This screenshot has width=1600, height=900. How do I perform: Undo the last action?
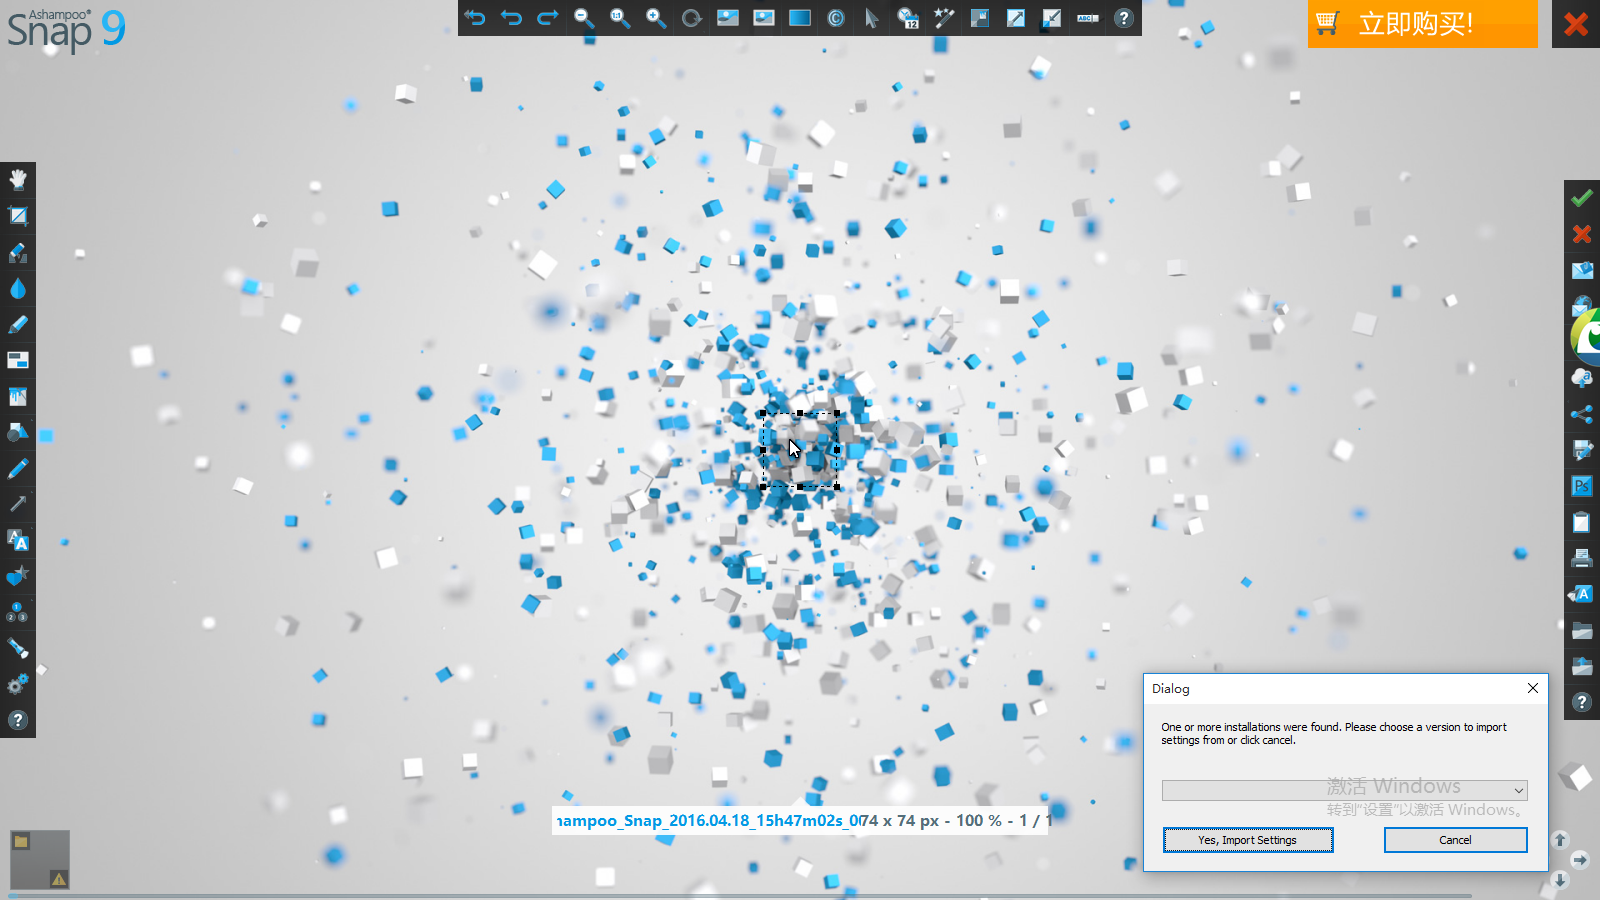pyautogui.click(x=511, y=18)
